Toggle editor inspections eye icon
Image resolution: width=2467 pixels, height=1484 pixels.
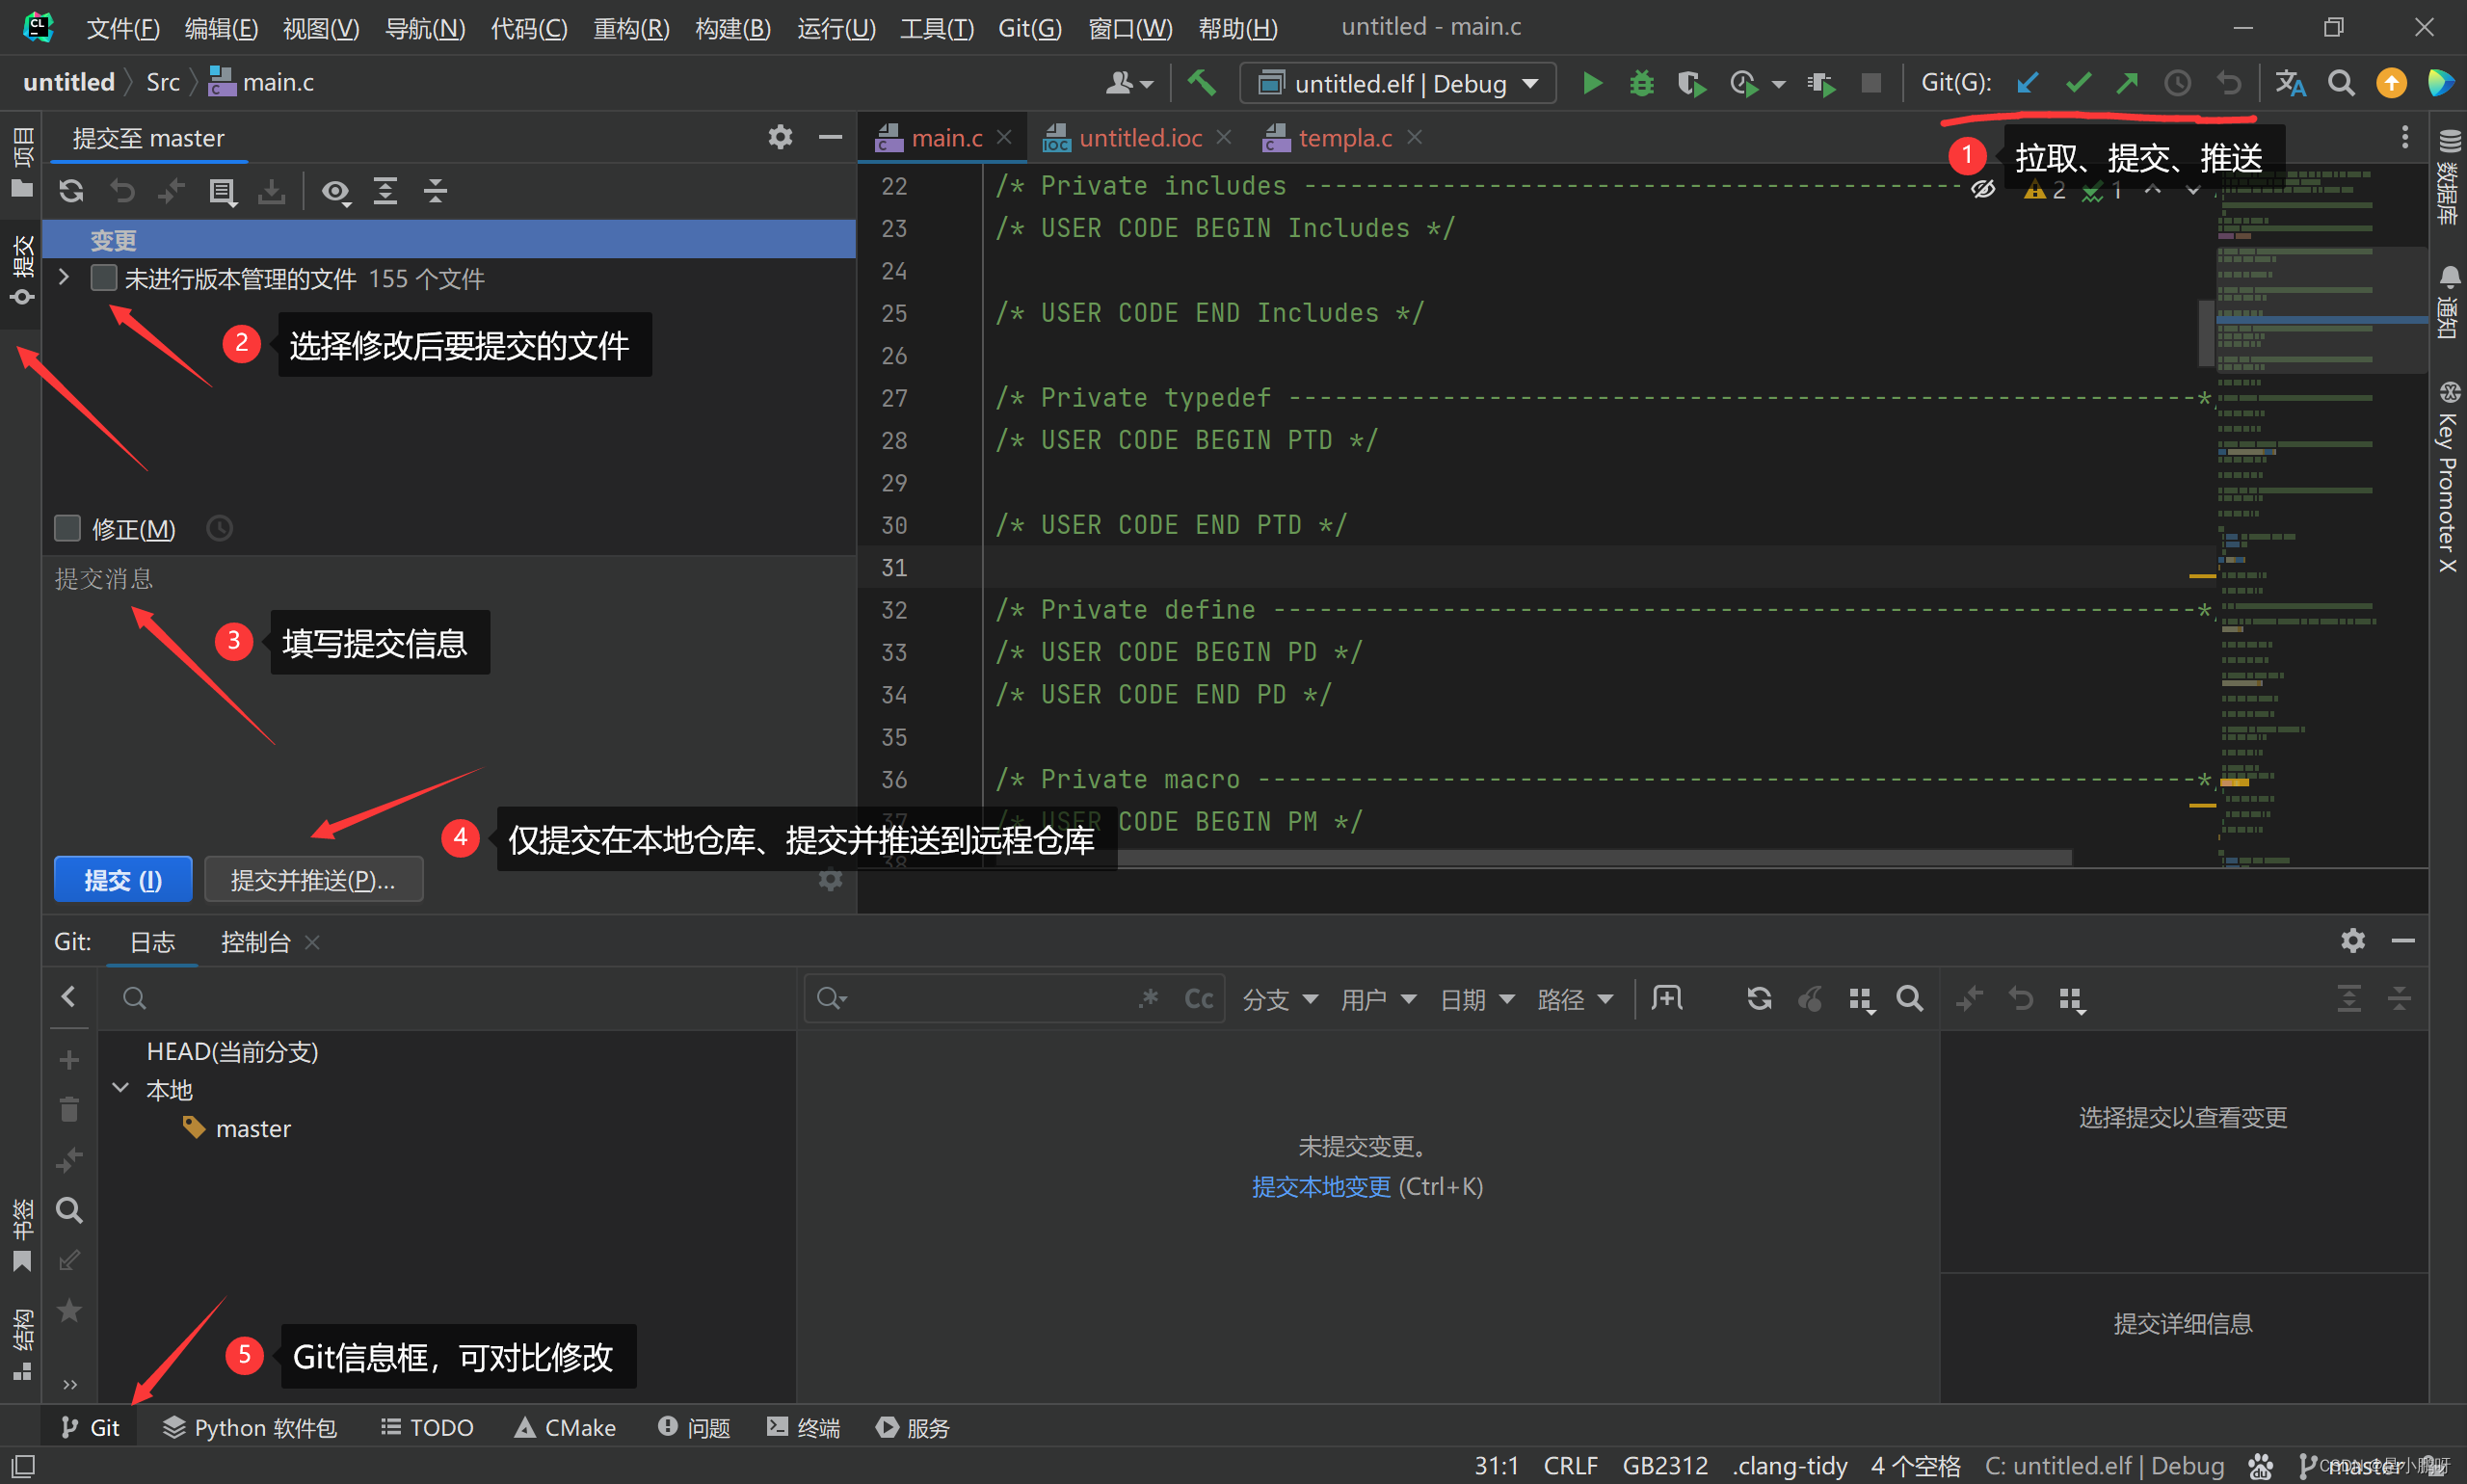[1983, 189]
